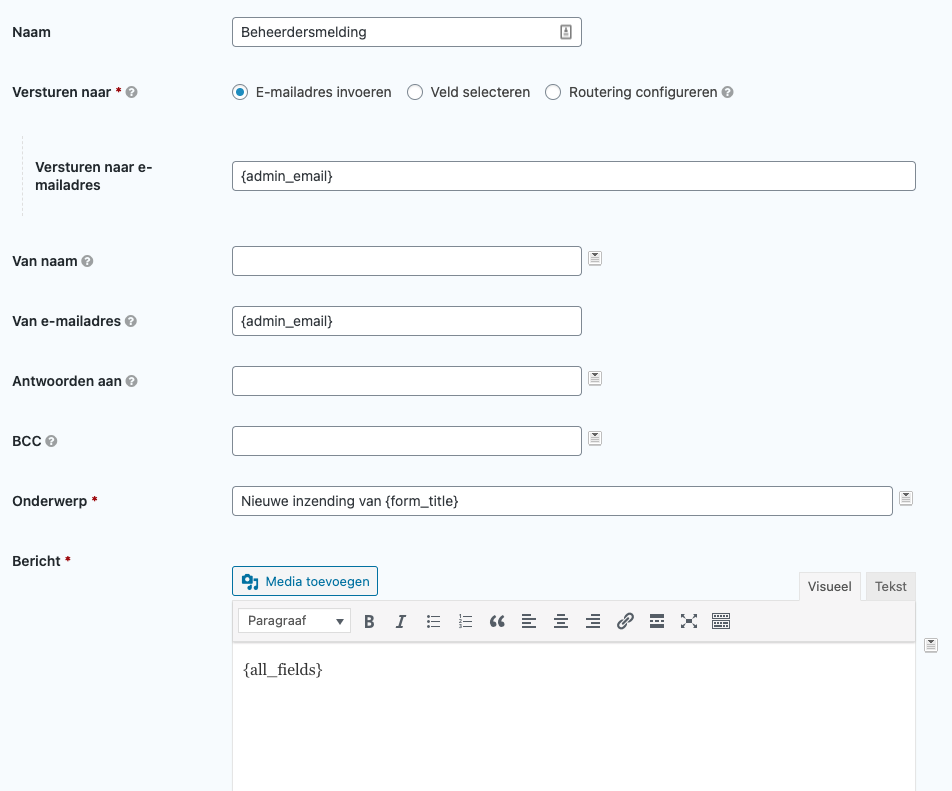Insert a numbered list
Screen dimensions: 952x791
(x=465, y=621)
